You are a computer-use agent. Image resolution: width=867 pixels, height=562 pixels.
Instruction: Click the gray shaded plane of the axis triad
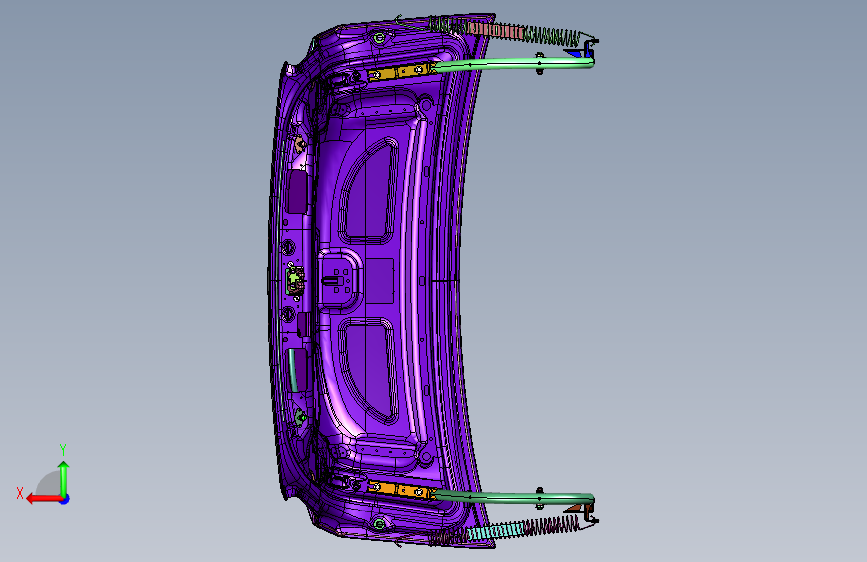(x=49, y=483)
